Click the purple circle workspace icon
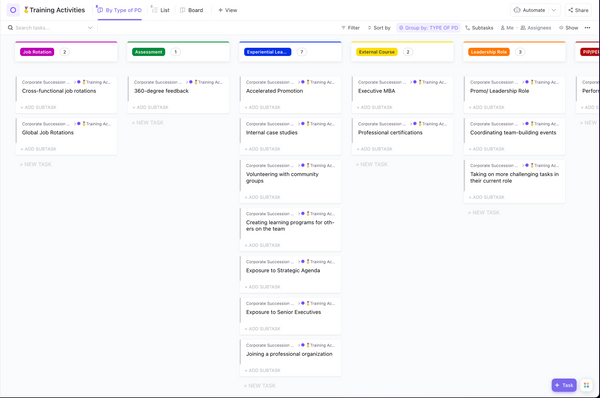 pos(13,10)
